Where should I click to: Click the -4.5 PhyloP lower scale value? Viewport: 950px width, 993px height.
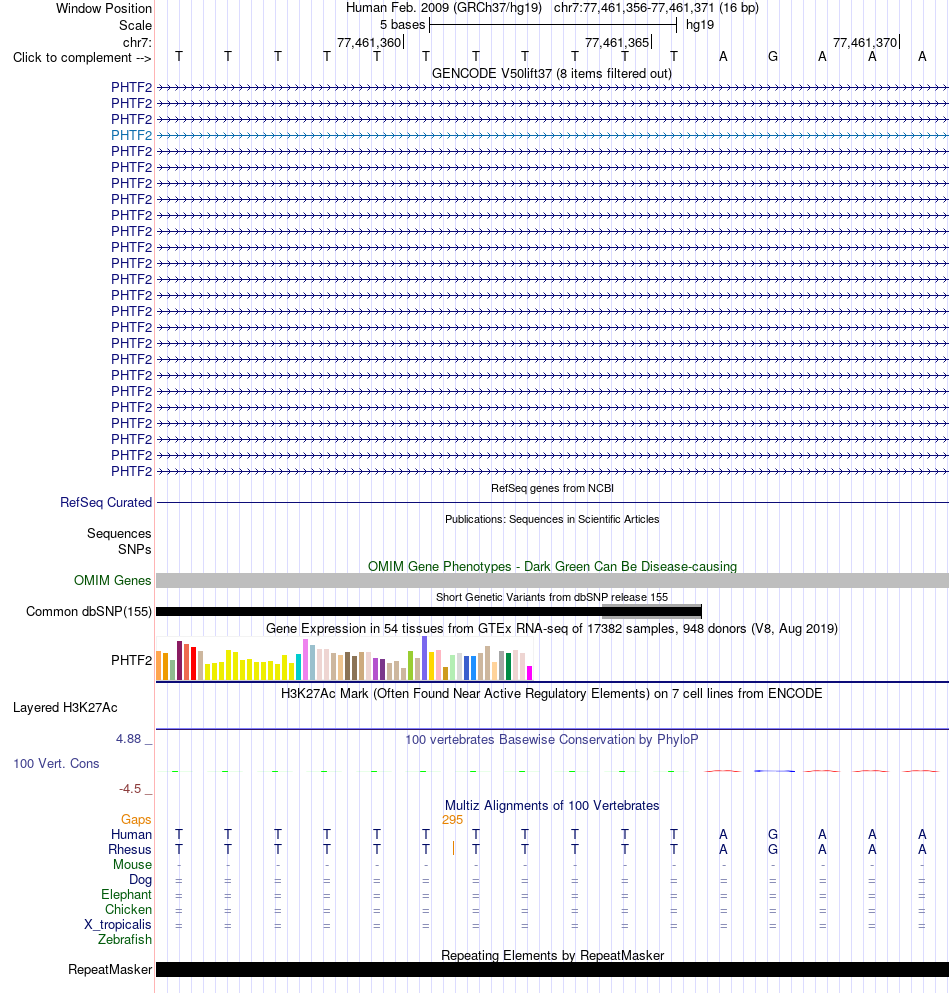pos(130,788)
